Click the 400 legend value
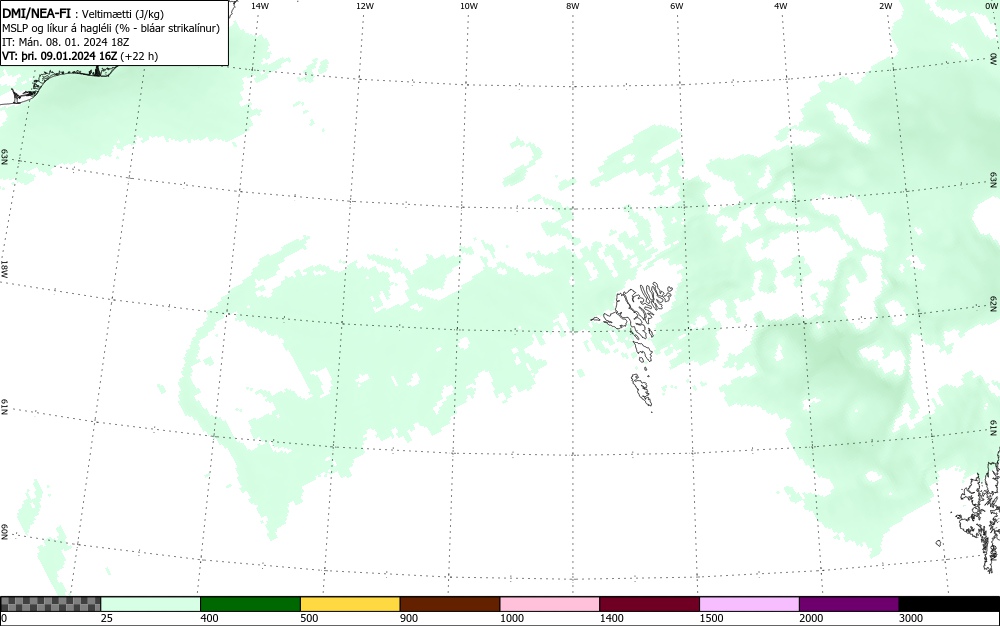The height and width of the screenshot is (626, 1000). click(x=209, y=618)
